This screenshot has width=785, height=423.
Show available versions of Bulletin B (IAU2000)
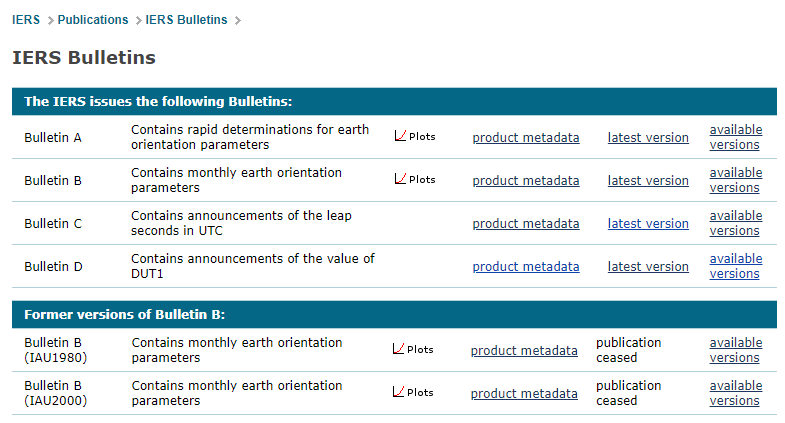point(735,393)
